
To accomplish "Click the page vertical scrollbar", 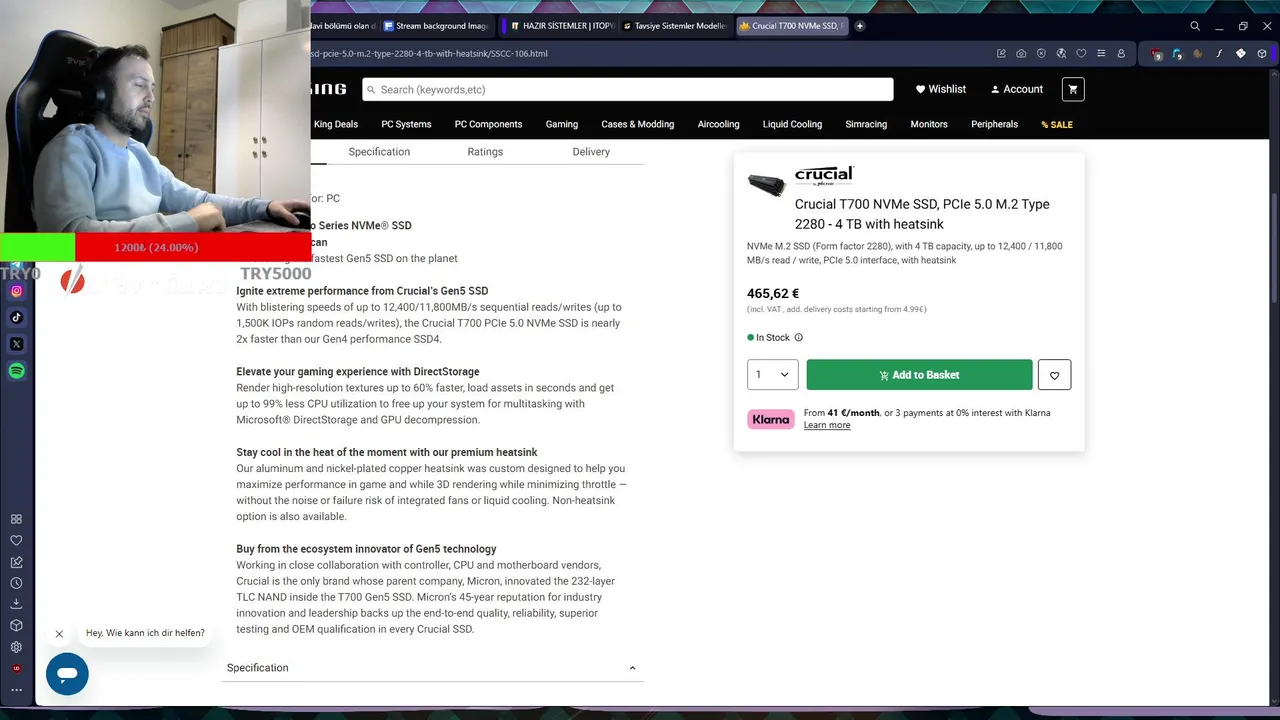I will pos(1274,250).
